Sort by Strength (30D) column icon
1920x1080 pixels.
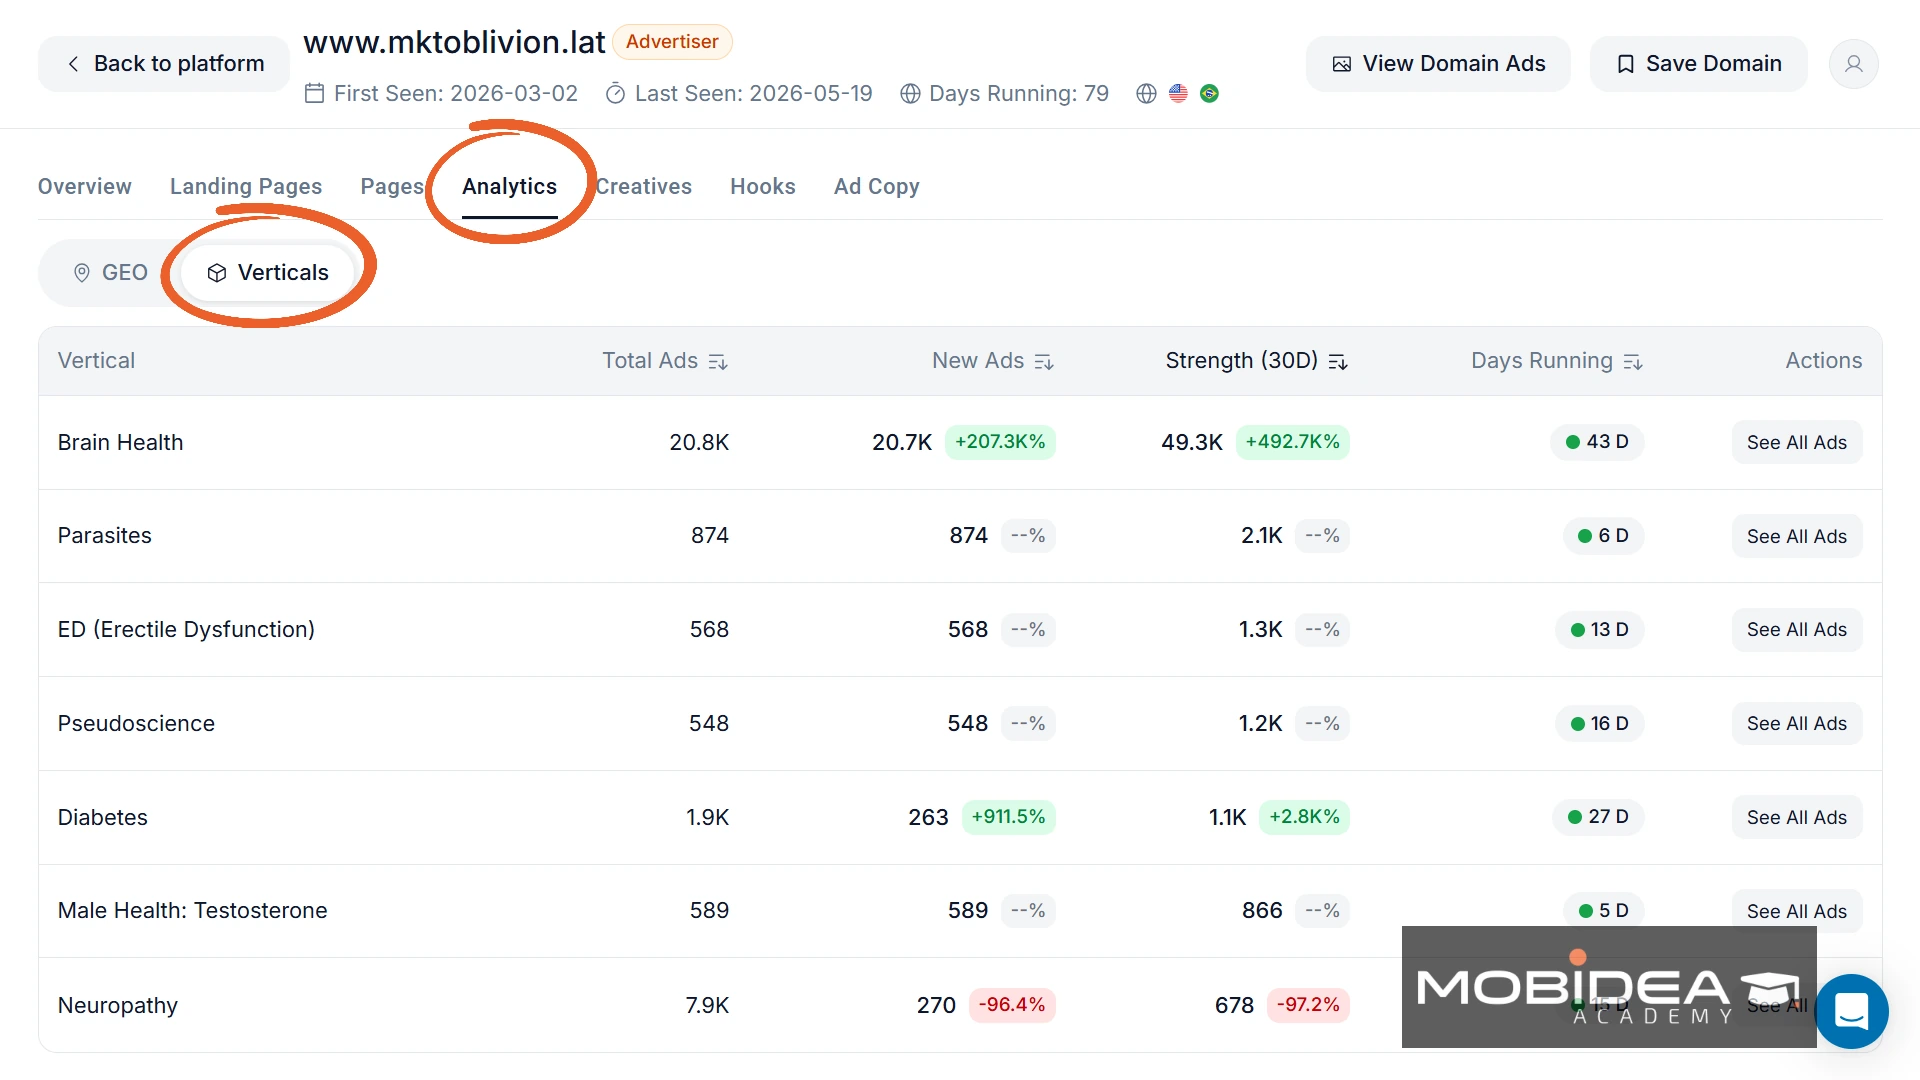click(1337, 362)
